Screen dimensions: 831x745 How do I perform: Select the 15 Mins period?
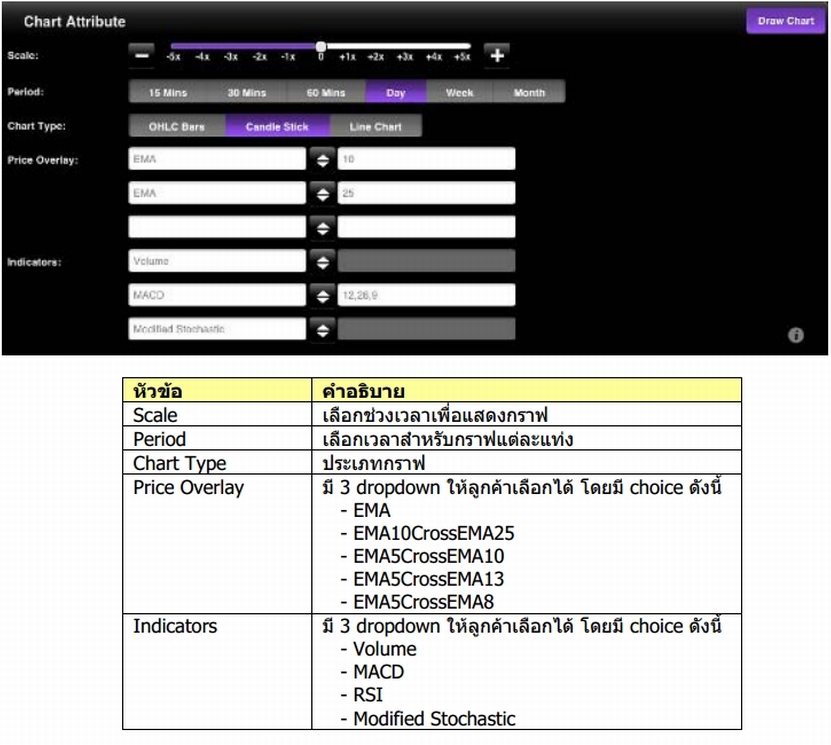[x=168, y=91]
